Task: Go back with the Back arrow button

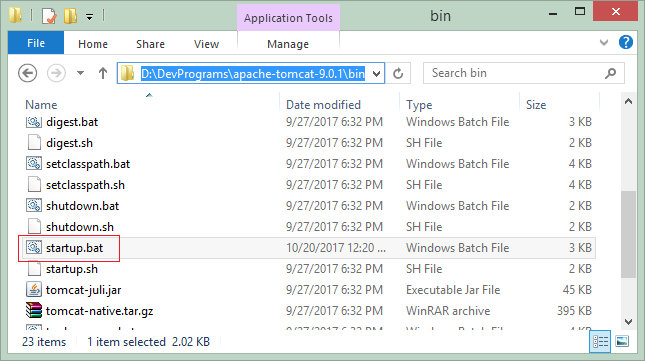Action: [x=28, y=73]
